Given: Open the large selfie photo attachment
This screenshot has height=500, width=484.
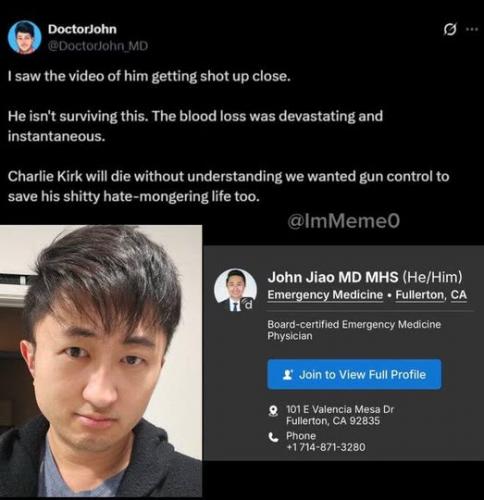Looking at the screenshot, I should point(101,361).
